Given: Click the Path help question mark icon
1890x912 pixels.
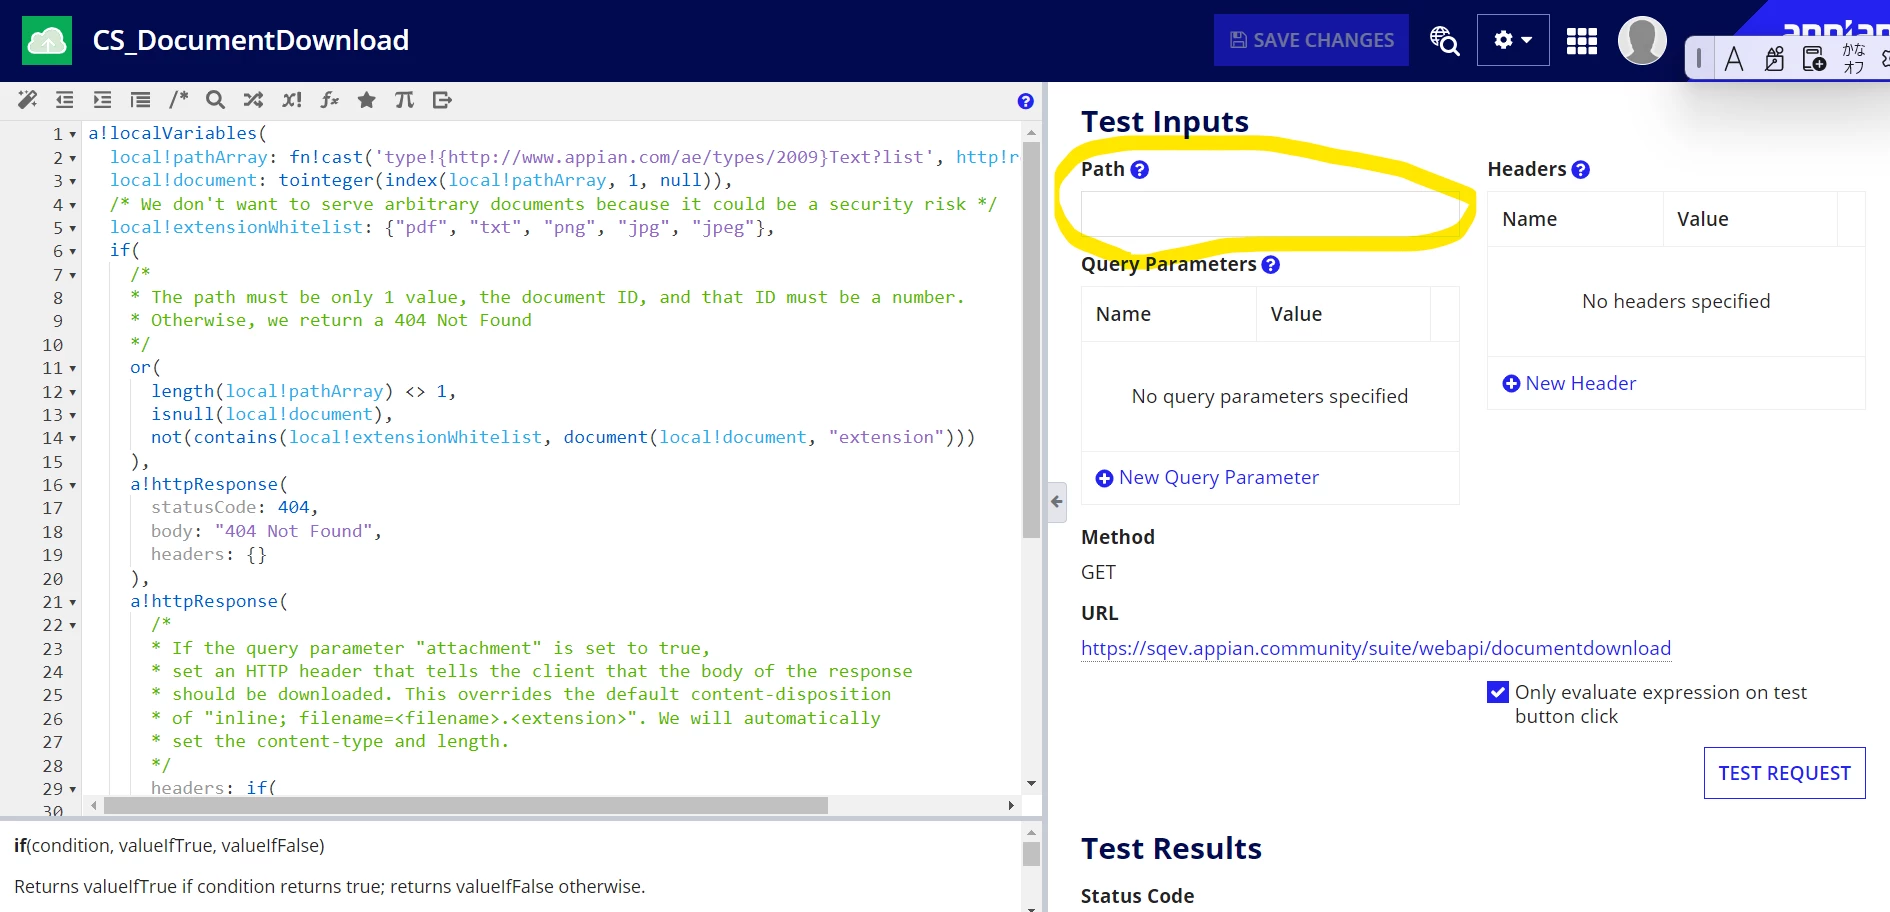Looking at the screenshot, I should tap(1139, 170).
